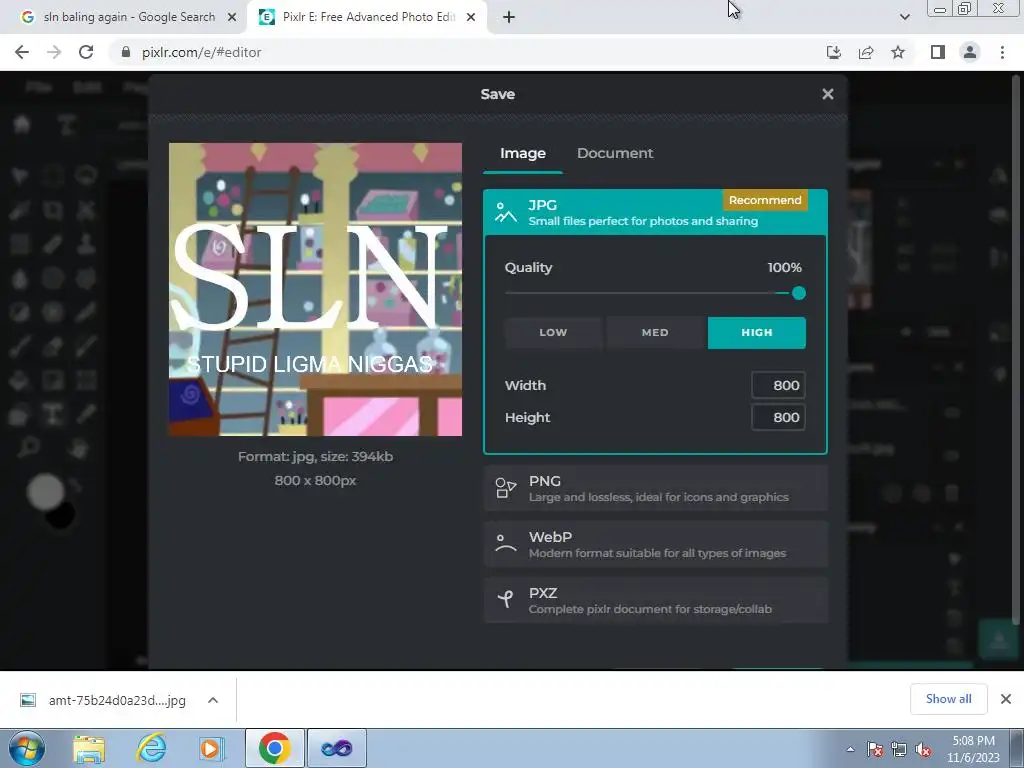Screen dimensions: 1024x768
Task: Click the share page icon
Action: click(x=866, y=52)
